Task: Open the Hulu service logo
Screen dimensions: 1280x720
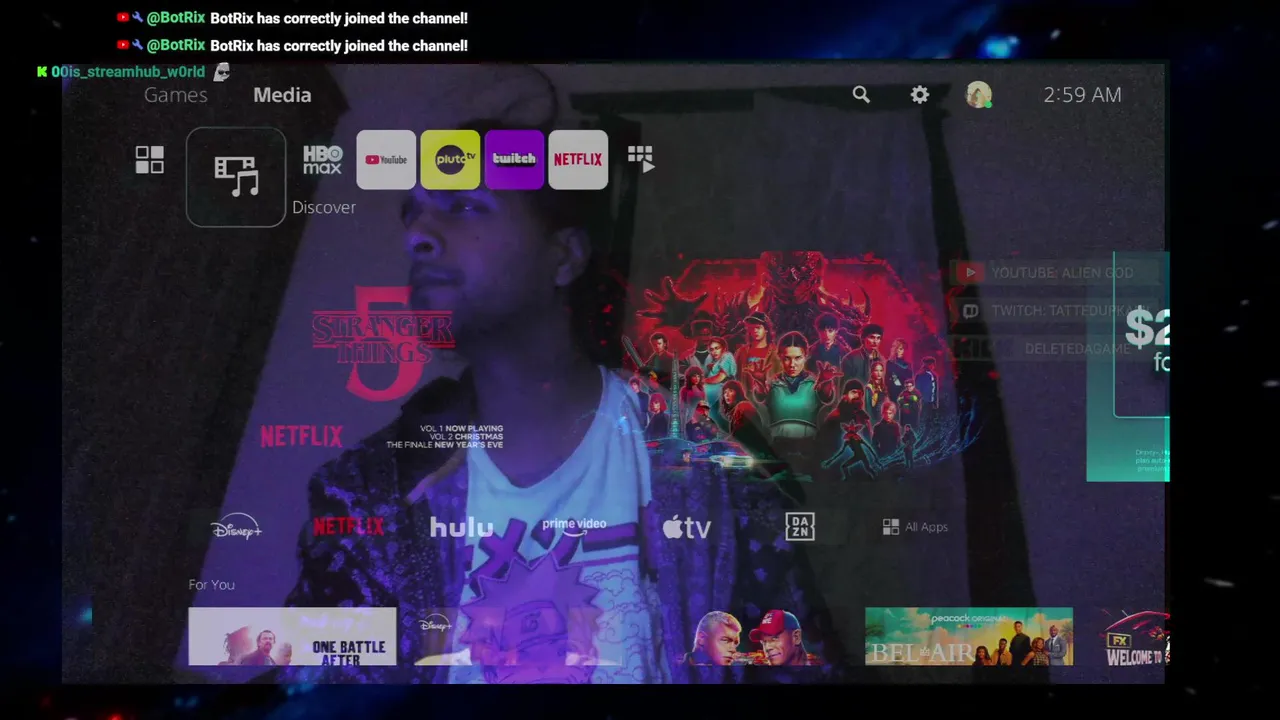Action: click(461, 527)
